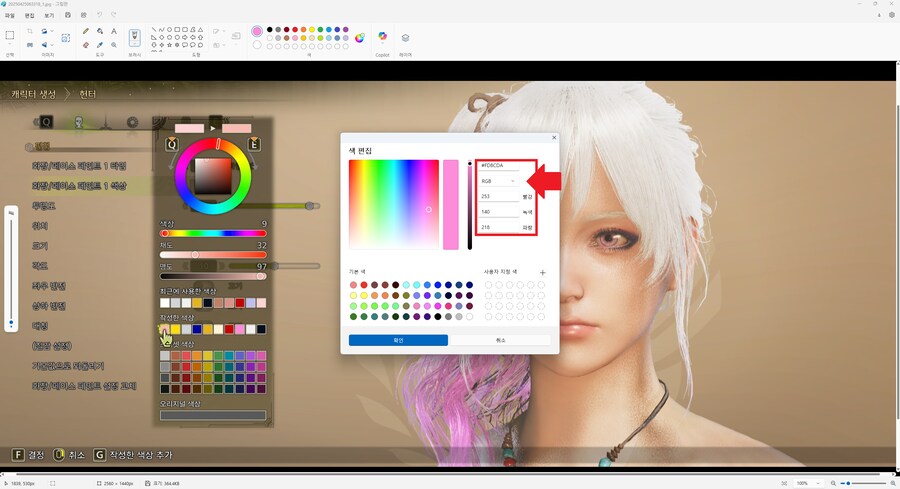Select the Text tool (A icon)
This screenshot has width=900, height=489.
tap(114, 31)
